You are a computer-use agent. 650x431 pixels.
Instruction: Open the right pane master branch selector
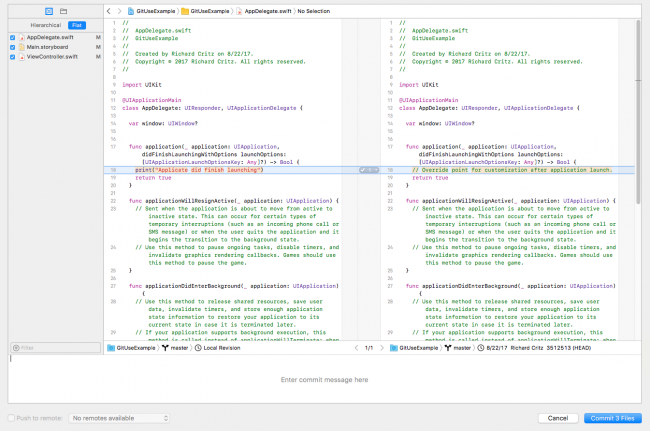point(458,348)
